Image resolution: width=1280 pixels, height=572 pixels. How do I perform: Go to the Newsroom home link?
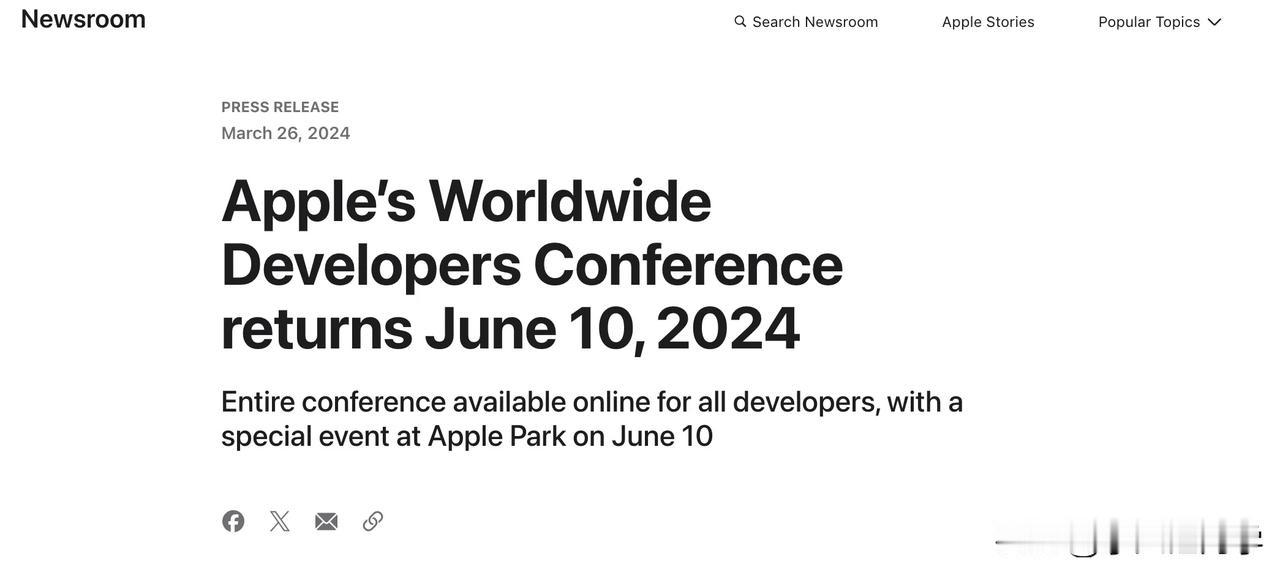point(83,19)
